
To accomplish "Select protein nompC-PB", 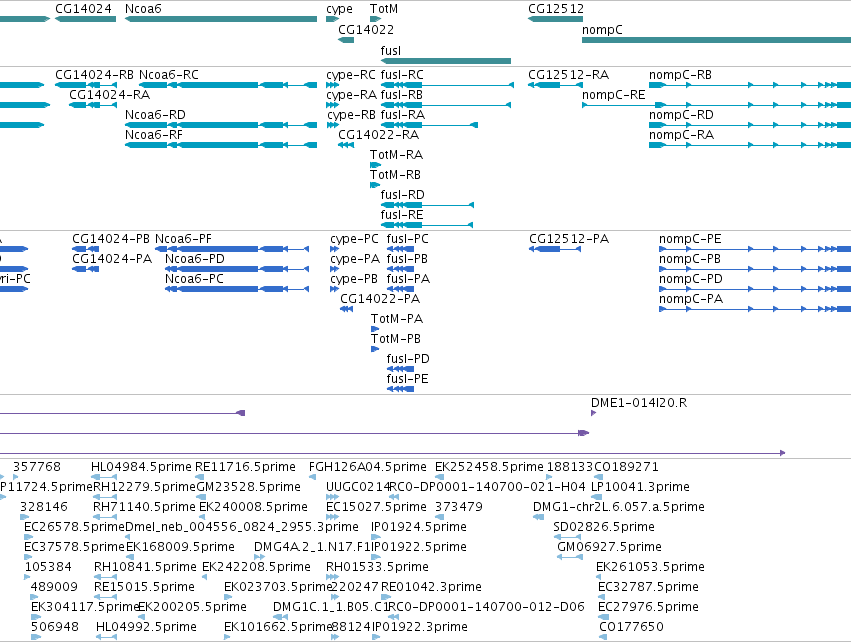I will click(x=755, y=269).
